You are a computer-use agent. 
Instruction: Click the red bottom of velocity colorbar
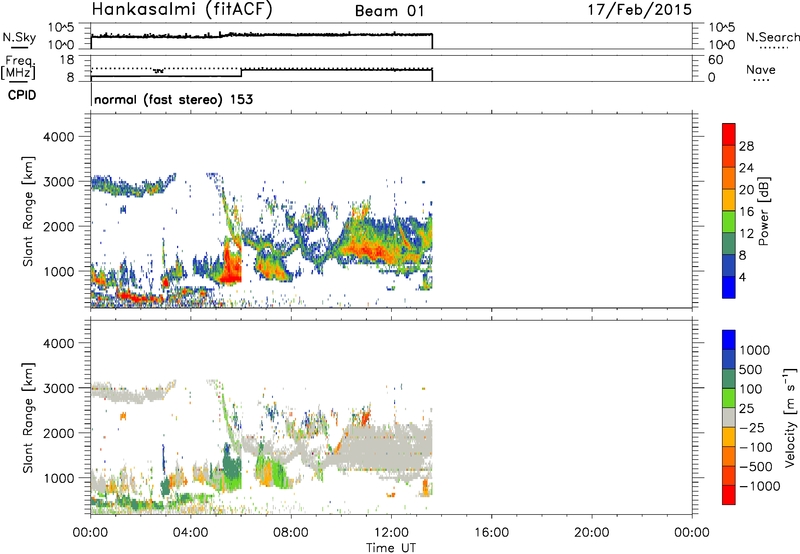[x=729, y=495]
